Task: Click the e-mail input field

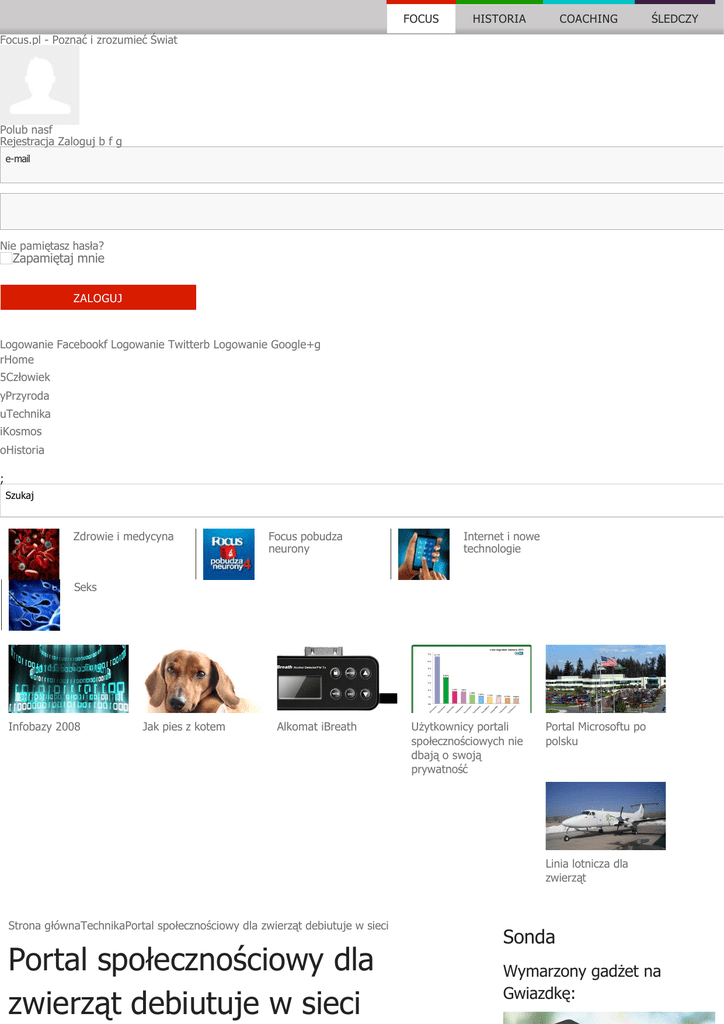Action: pos(362,165)
